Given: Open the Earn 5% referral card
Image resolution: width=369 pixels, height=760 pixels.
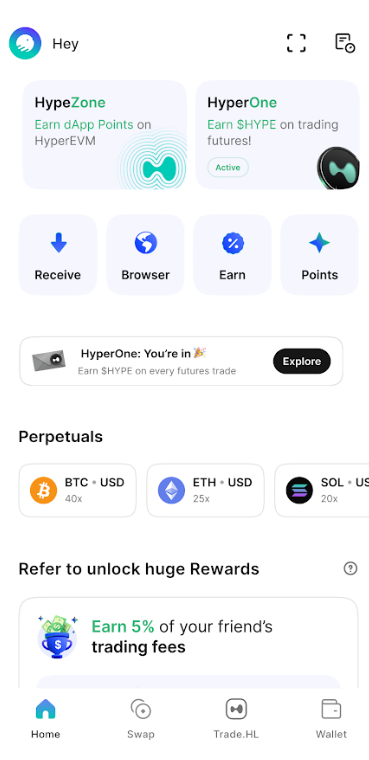Looking at the screenshot, I should 189,643.
